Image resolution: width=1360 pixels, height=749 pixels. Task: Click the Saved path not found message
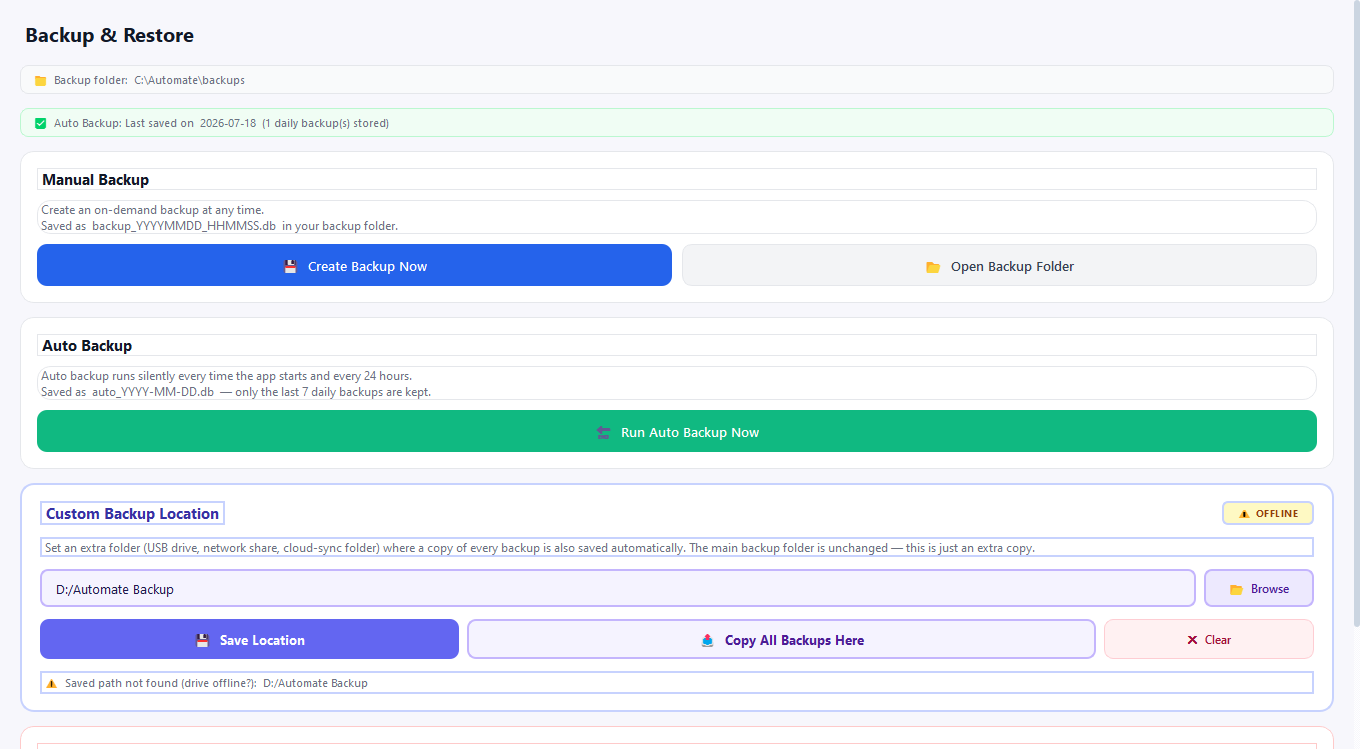[x=216, y=683]
